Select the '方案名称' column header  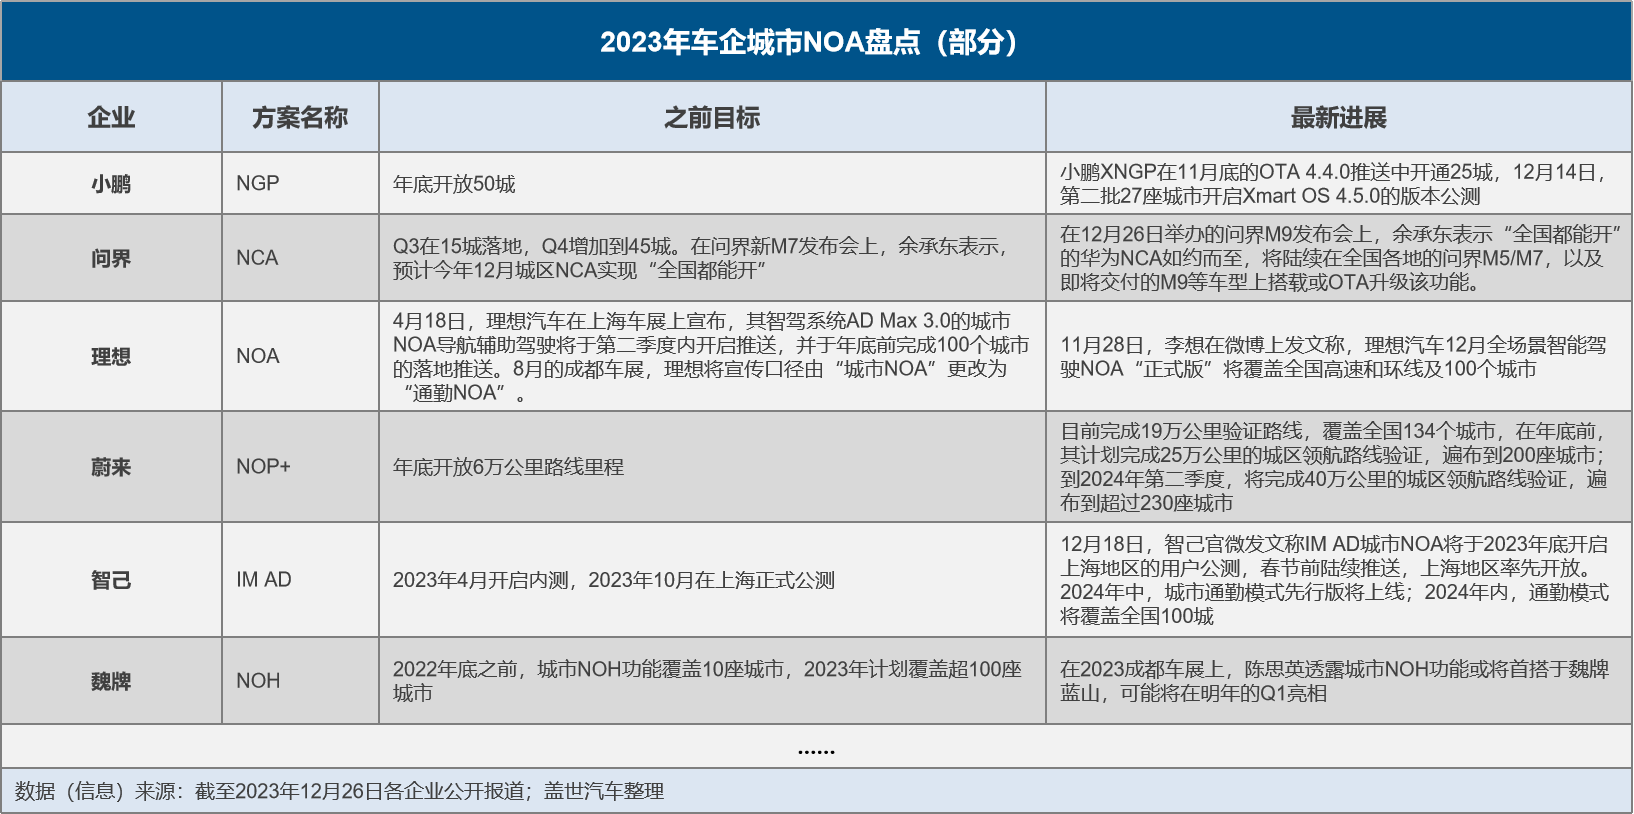[x=300, y=117]
